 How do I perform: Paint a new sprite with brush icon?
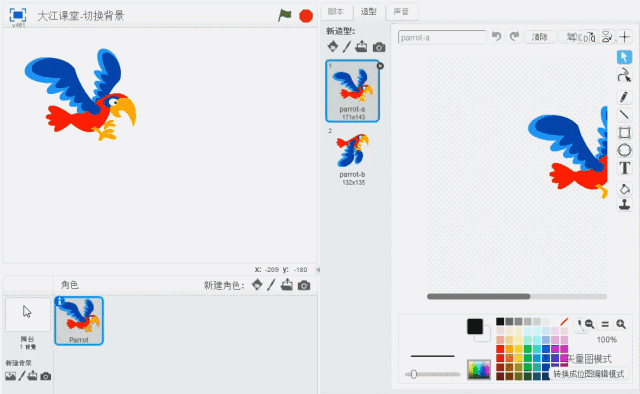[271, 285]
